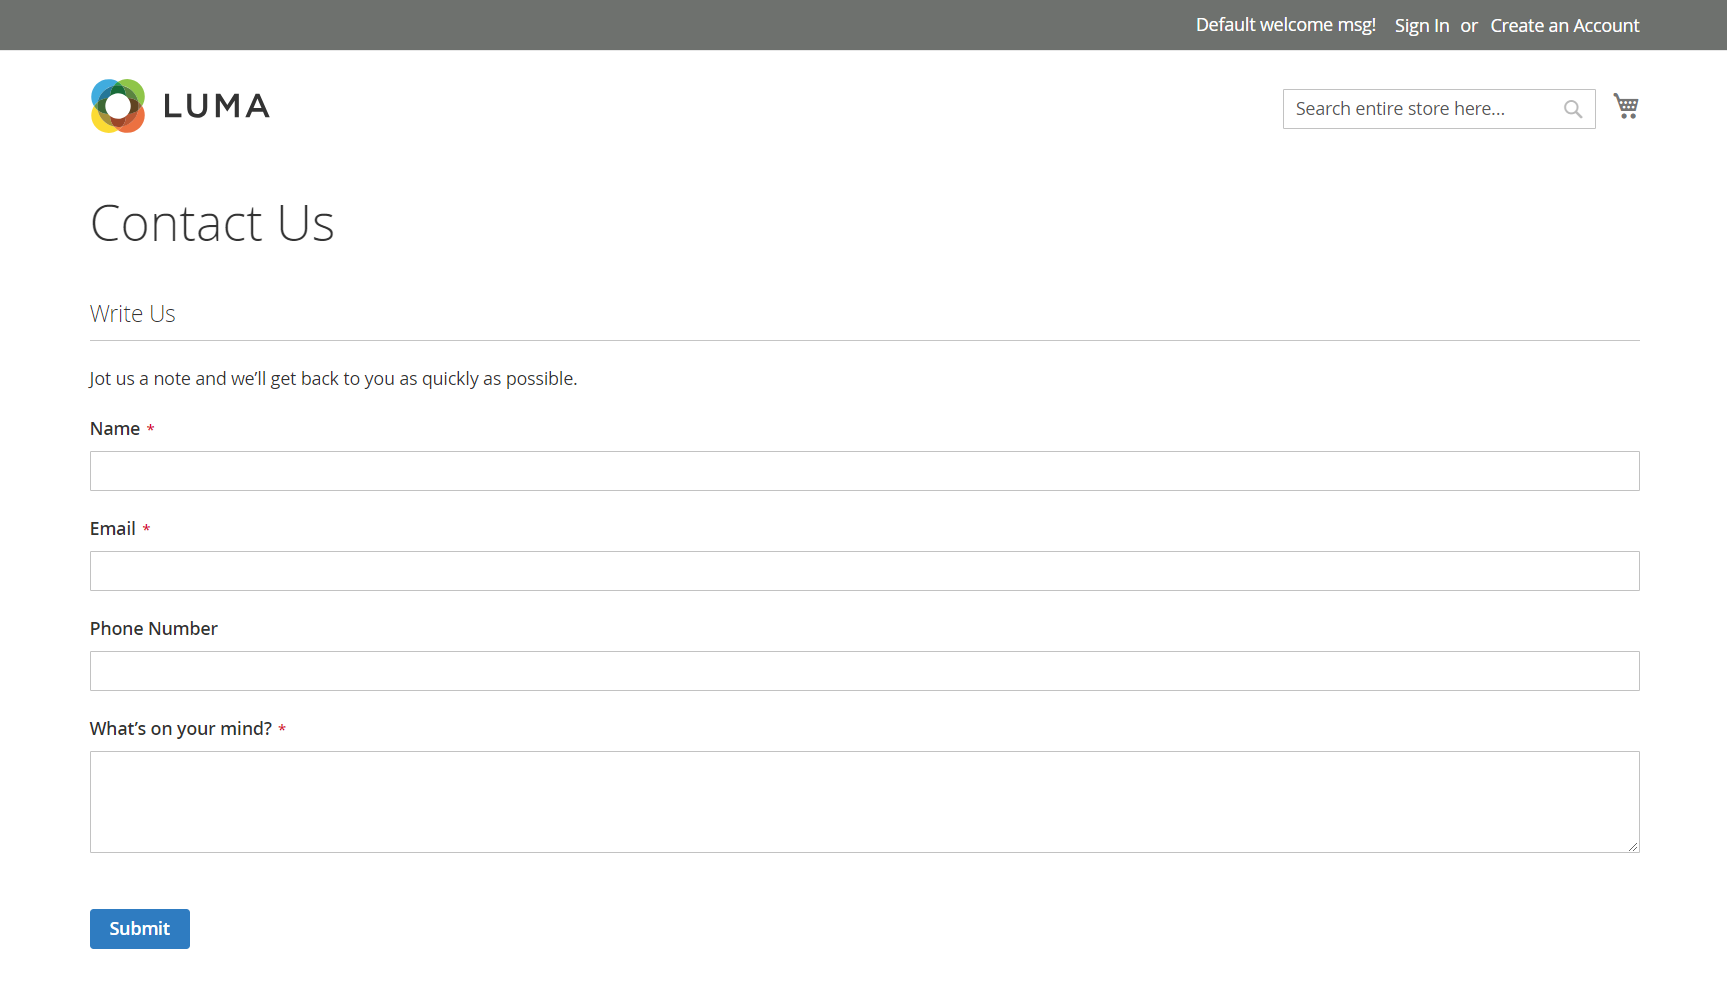Click the 'What's on your mind?' label

pos(181,729)
